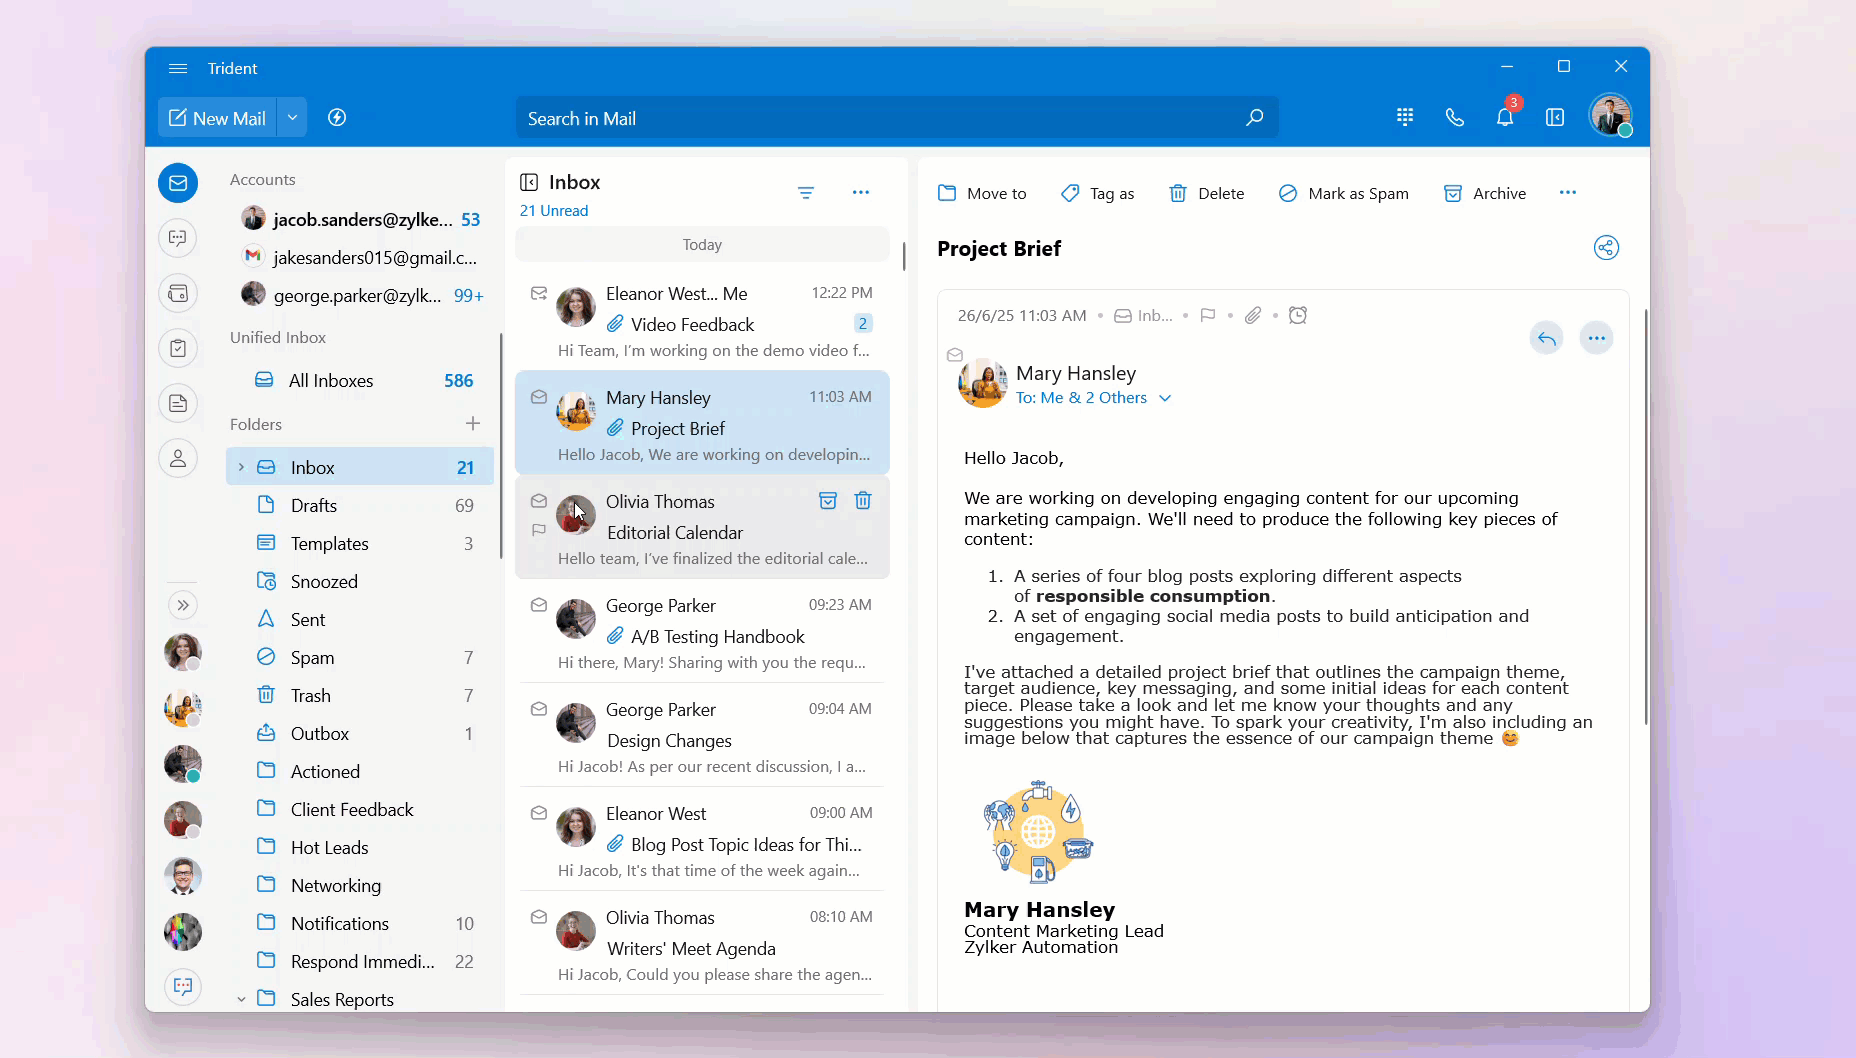The width and height of the screenshot is (1856, 1058).
Task: Click the Search in Mail field
Action: [896, 118]
